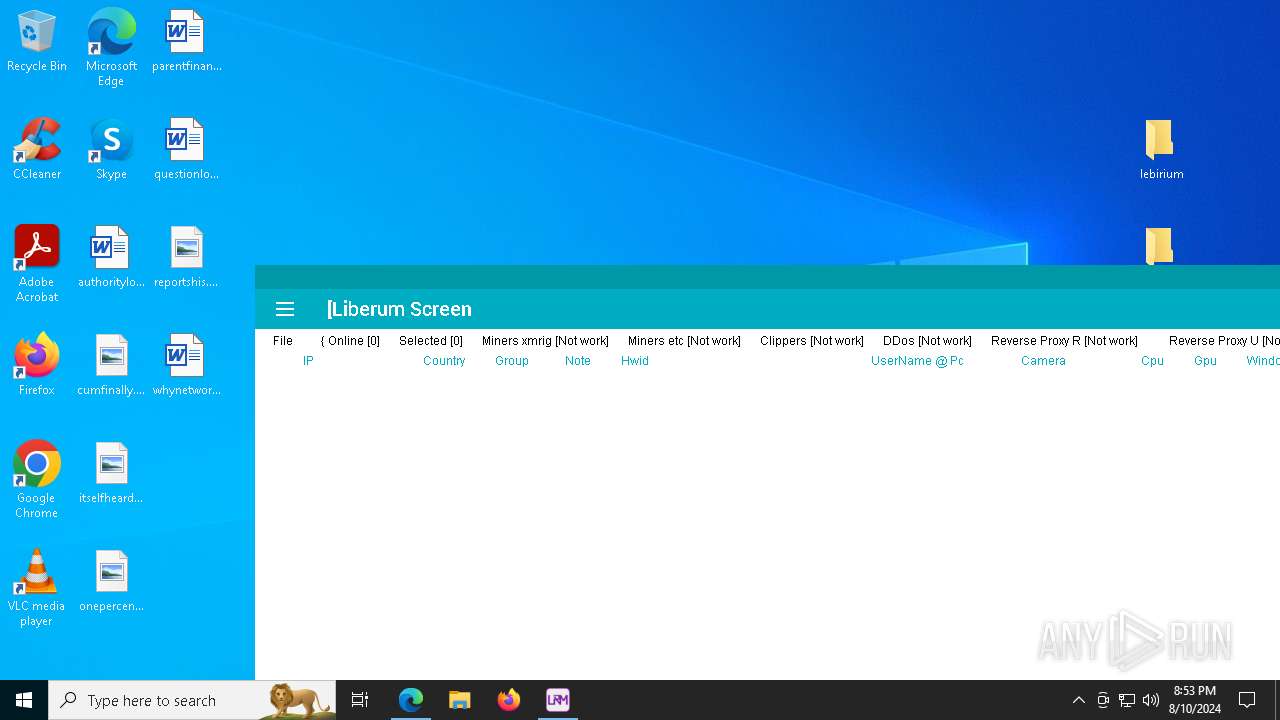This screenshot has height=720, width=1280.
Task: Open the volume control tray icon
Action: point(1151,700)
